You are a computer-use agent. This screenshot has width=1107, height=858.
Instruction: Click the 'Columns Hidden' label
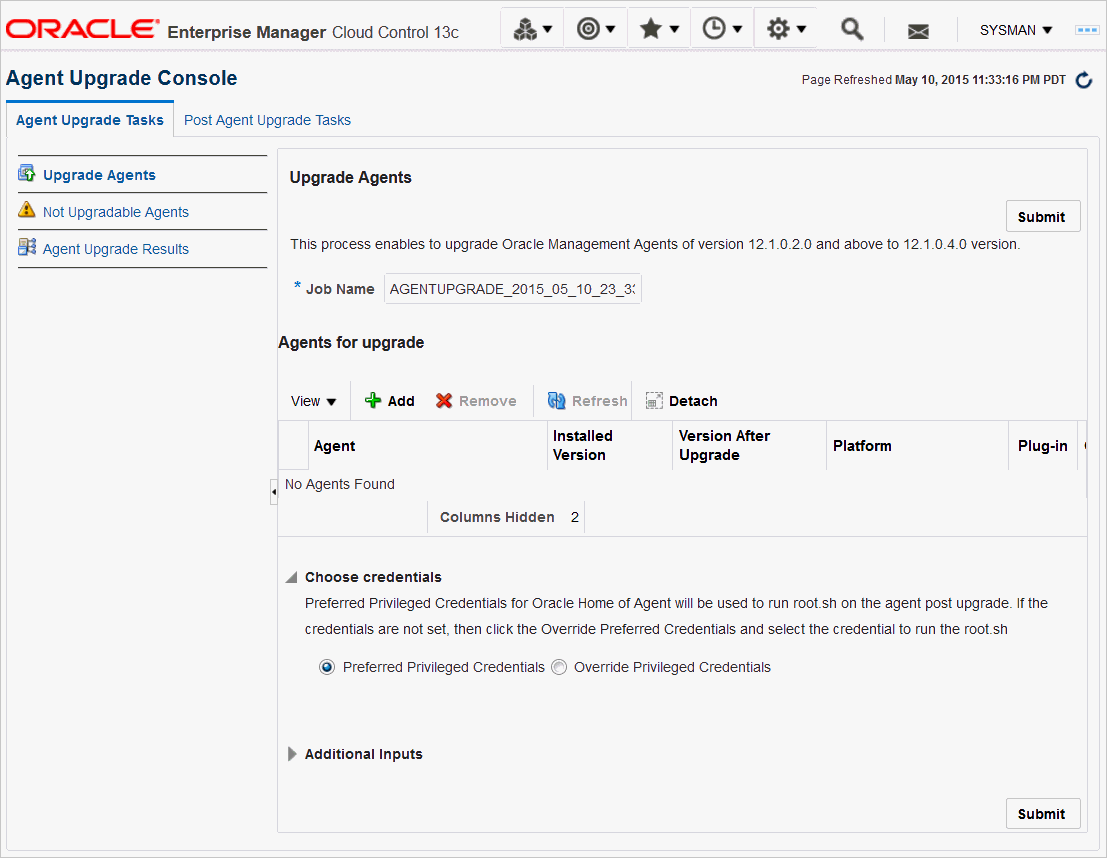click(497, 517)
